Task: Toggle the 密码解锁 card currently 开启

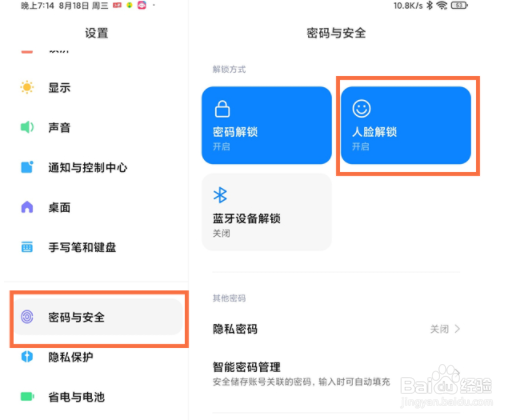Action: (x=267, y=125)
